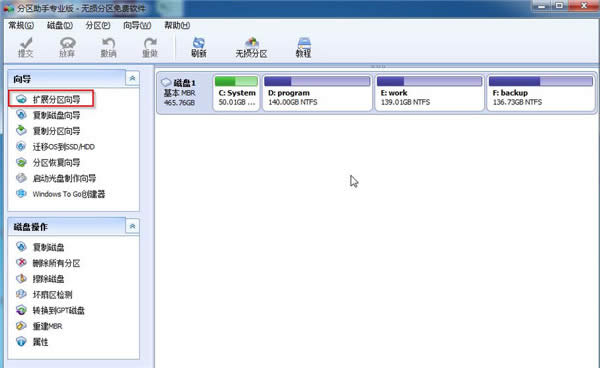
Task: Click the 重做 redo arrow icon
Action: (x=150, y=43)
